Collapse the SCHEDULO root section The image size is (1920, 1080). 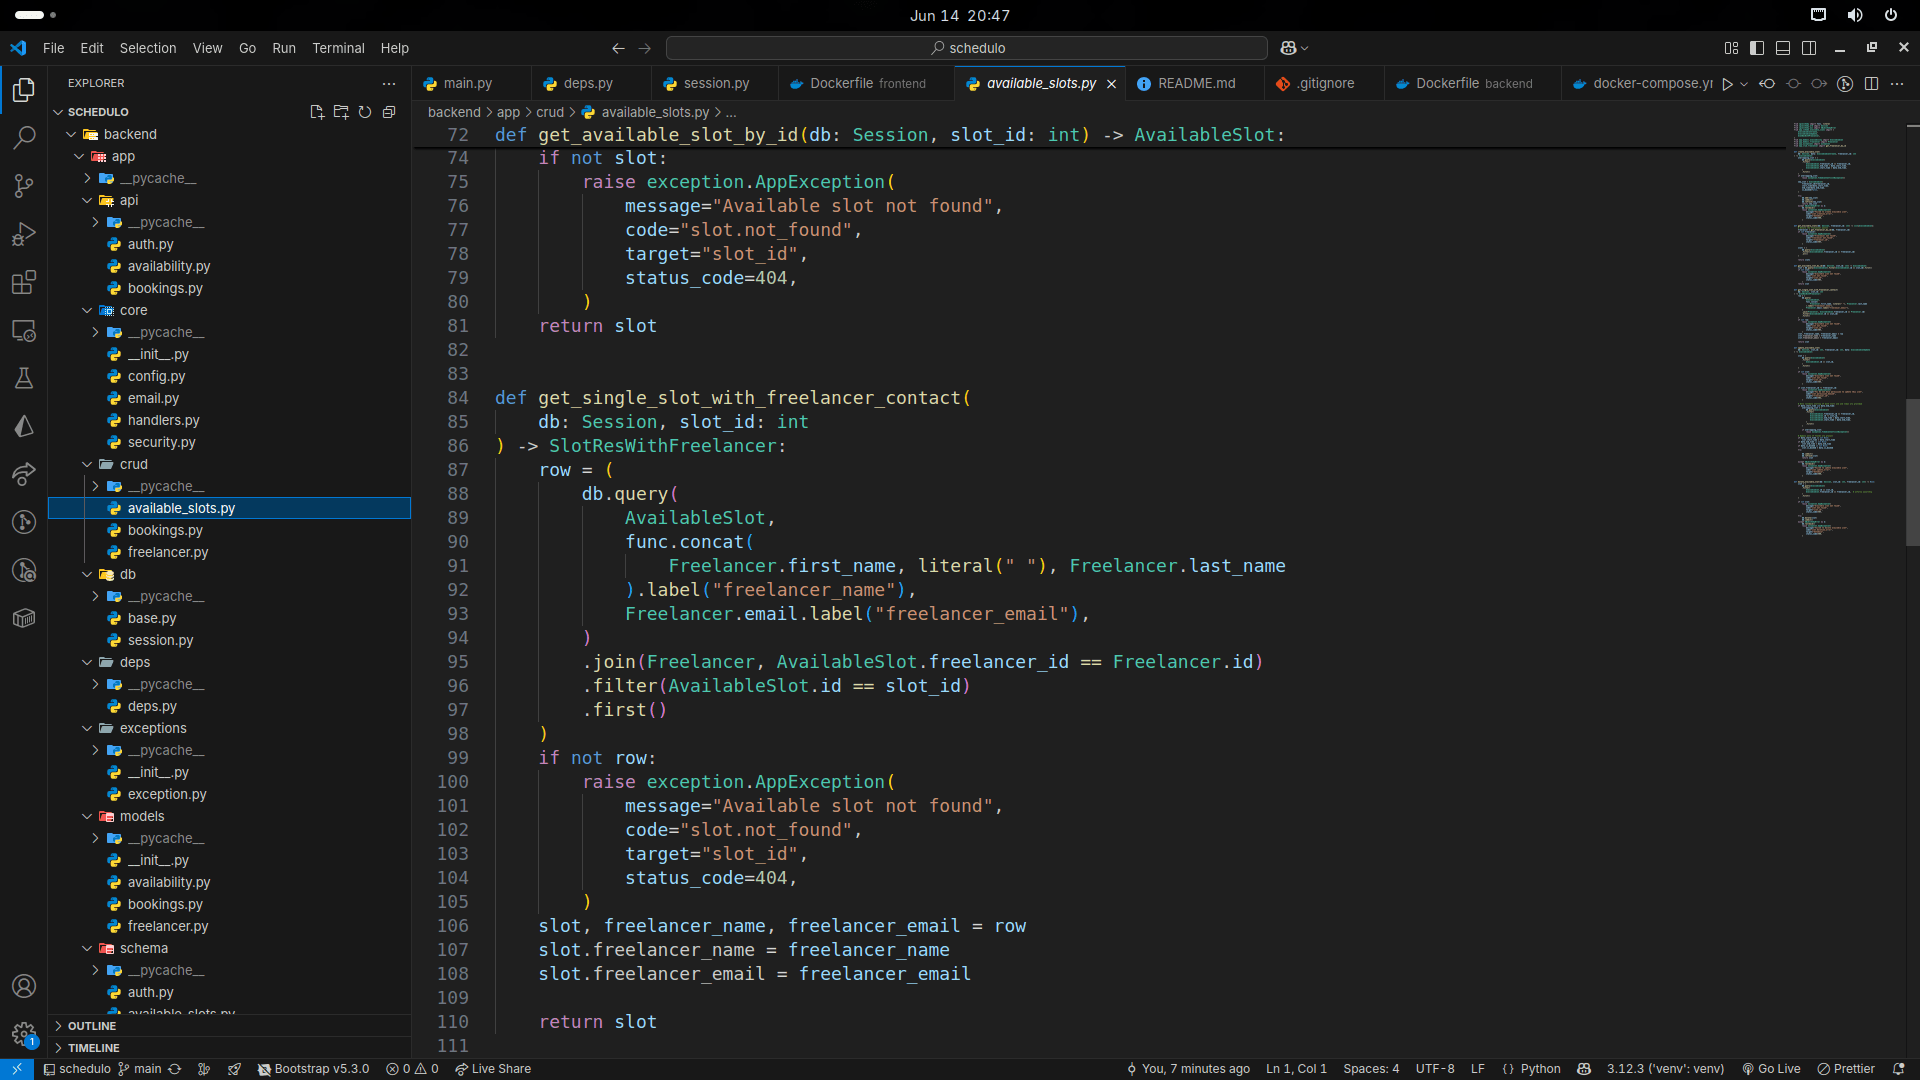click(x=98, y=112)
